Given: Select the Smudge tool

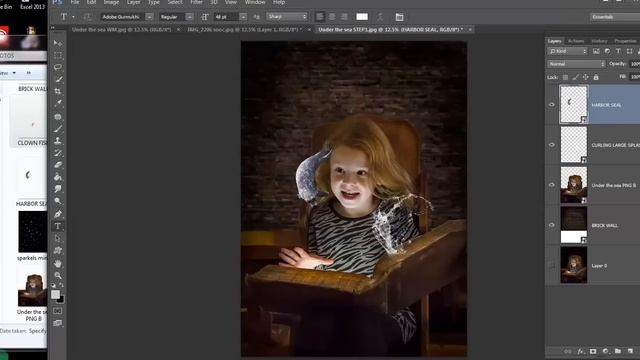Looking at the screenshot, I should pyautogui.click(x=58, y=189).
